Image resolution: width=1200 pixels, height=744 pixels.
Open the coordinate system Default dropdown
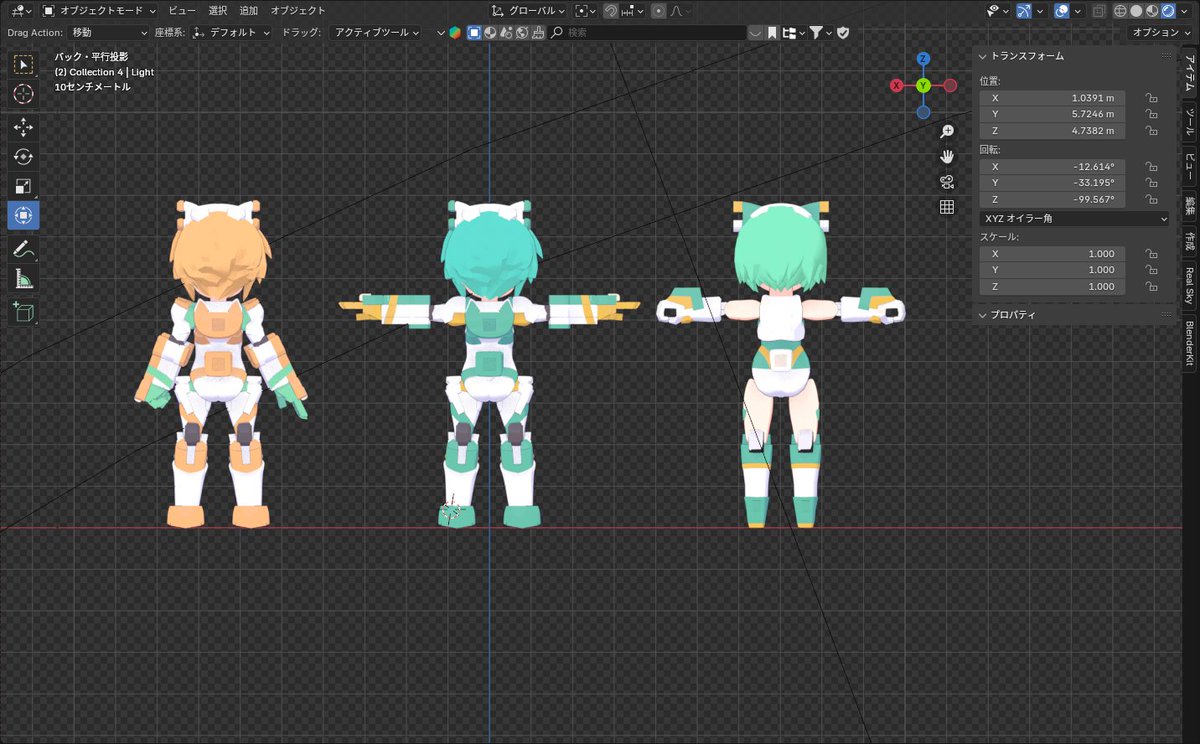point(231,33)
